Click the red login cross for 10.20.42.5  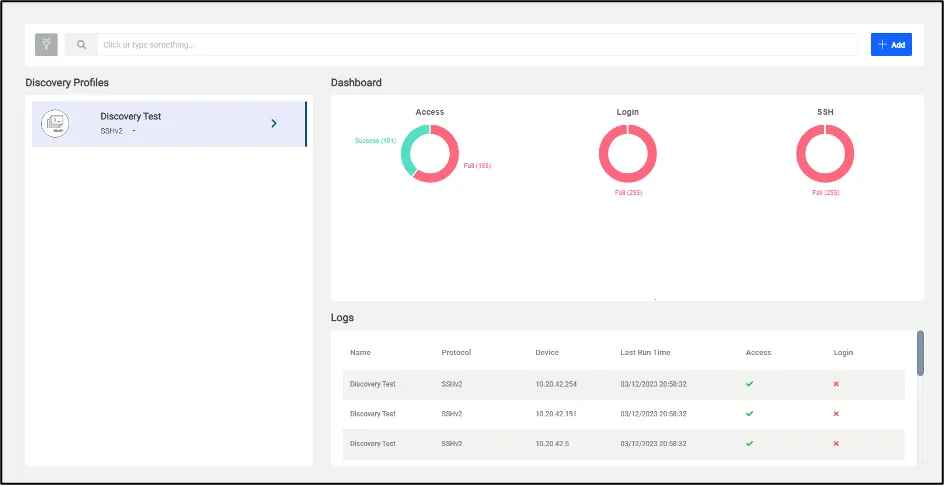click(836, 443)
